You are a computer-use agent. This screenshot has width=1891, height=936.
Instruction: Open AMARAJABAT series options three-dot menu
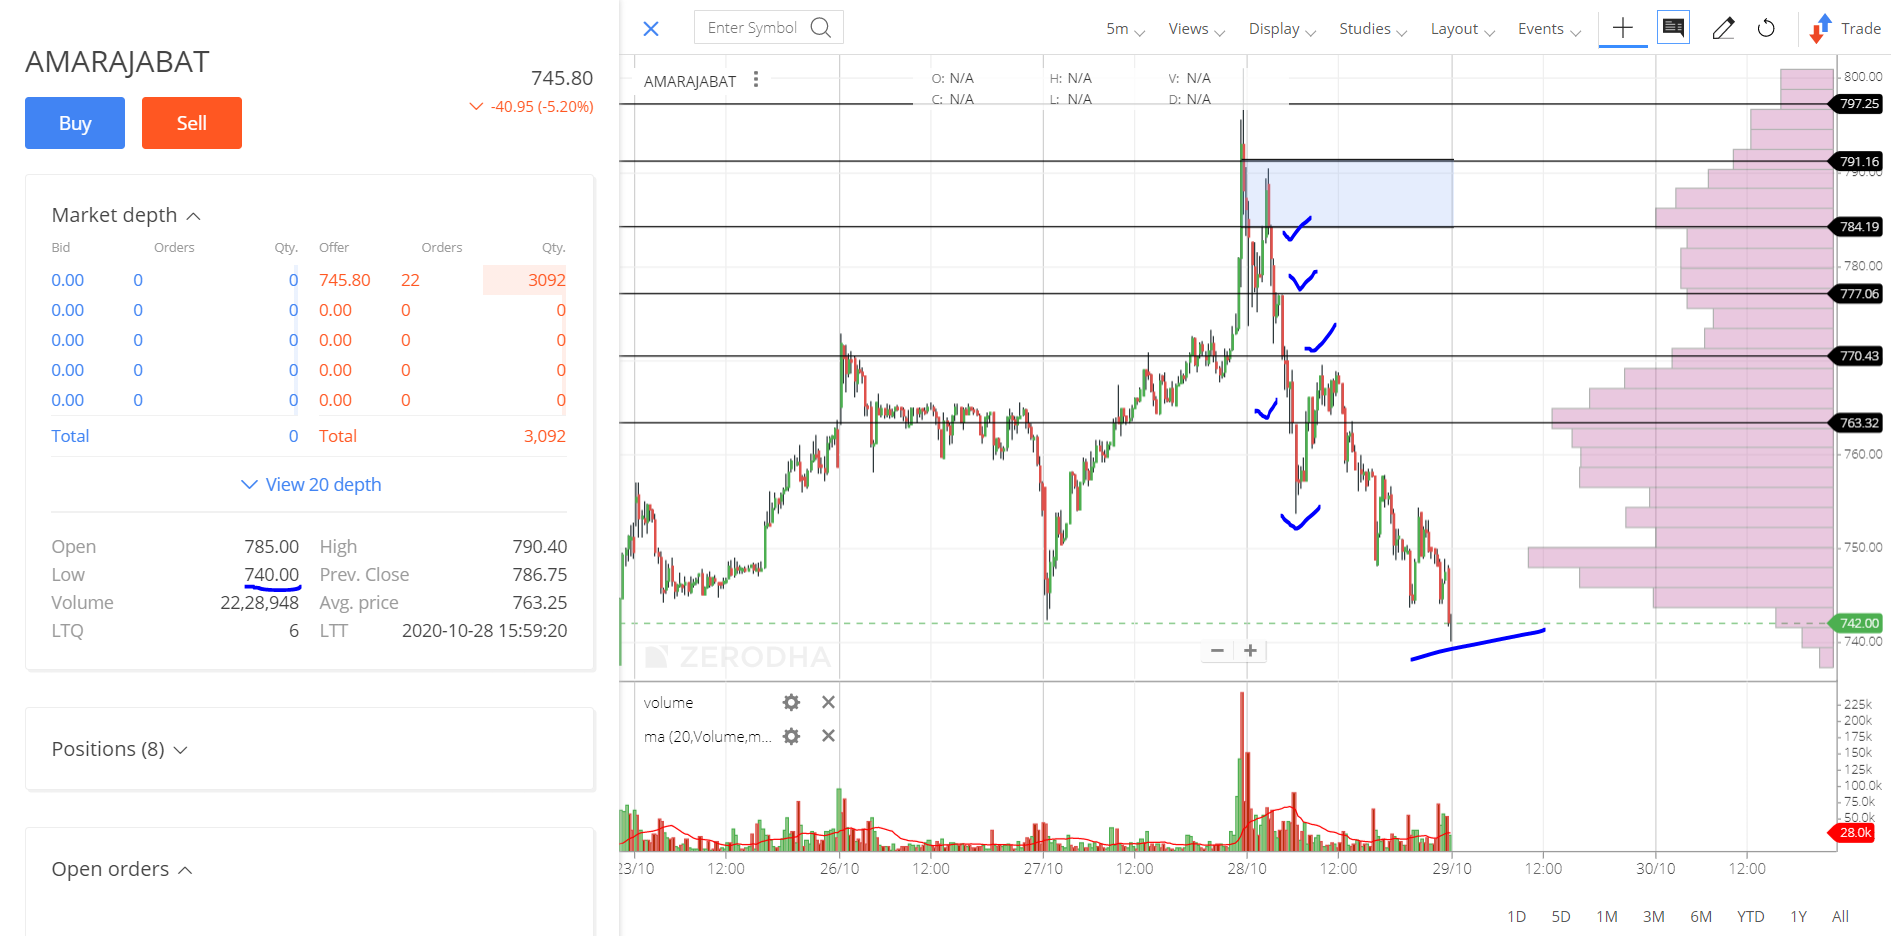[x=756, y=79]
